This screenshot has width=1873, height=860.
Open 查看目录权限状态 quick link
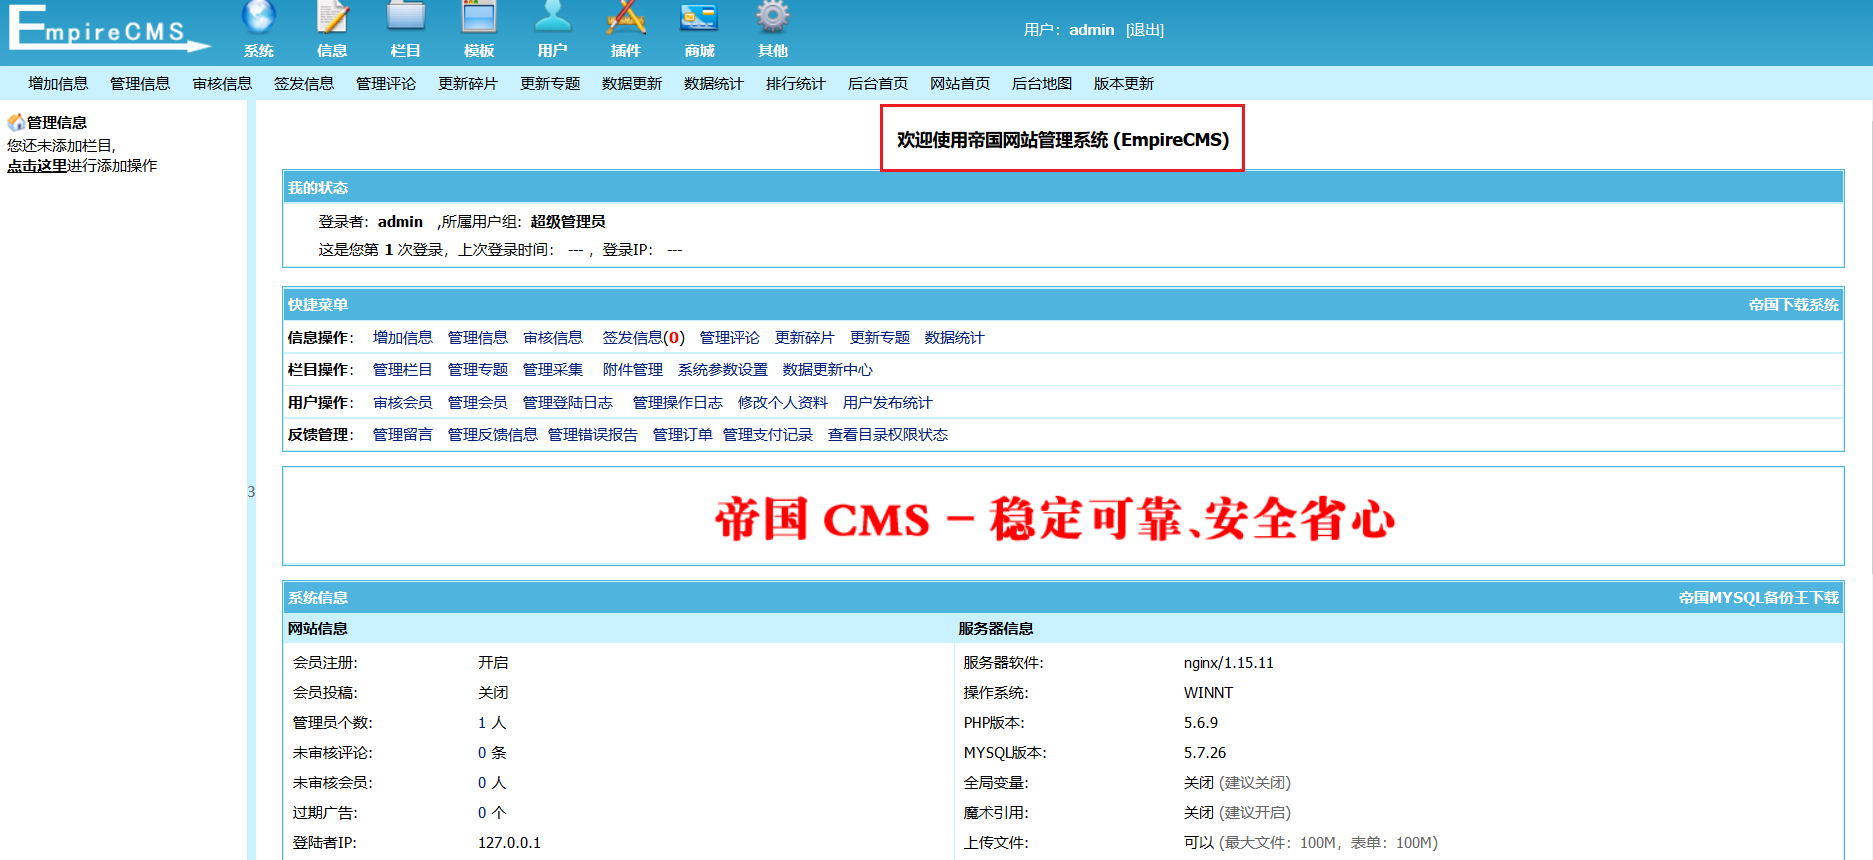[x=888, y=435]
